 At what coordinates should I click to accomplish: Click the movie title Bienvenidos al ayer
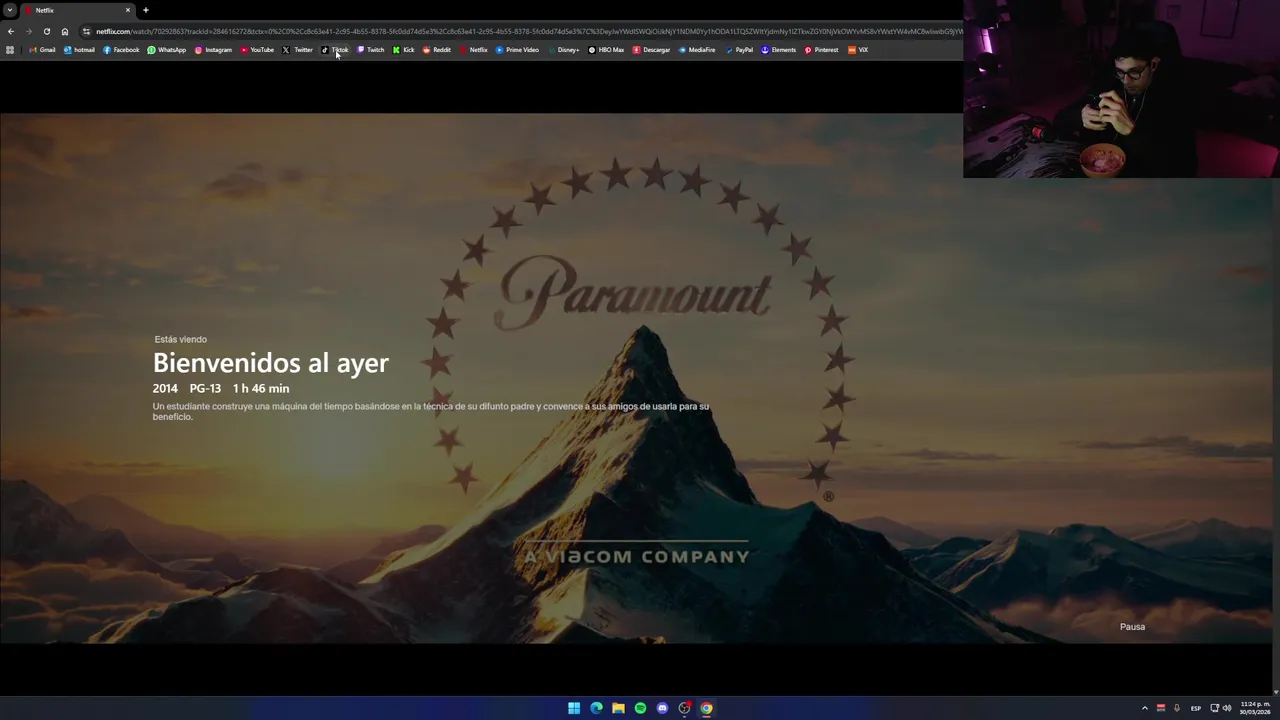click(x=270, y=363)
